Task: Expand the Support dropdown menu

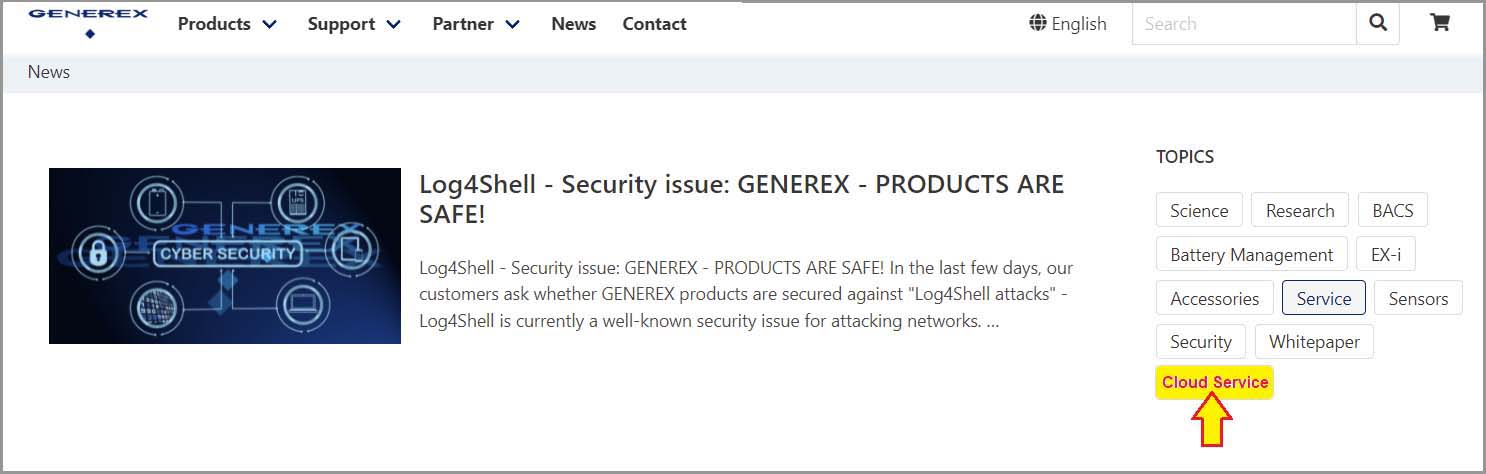Action: click(x=354, y=24)
